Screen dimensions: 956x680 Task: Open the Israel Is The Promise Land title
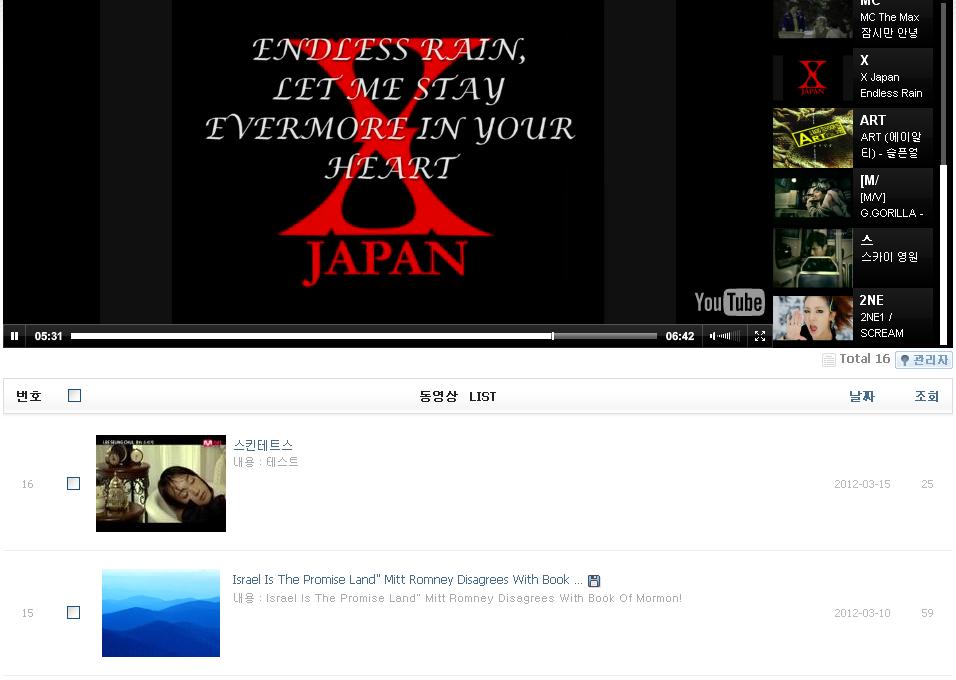click(407, 579)
